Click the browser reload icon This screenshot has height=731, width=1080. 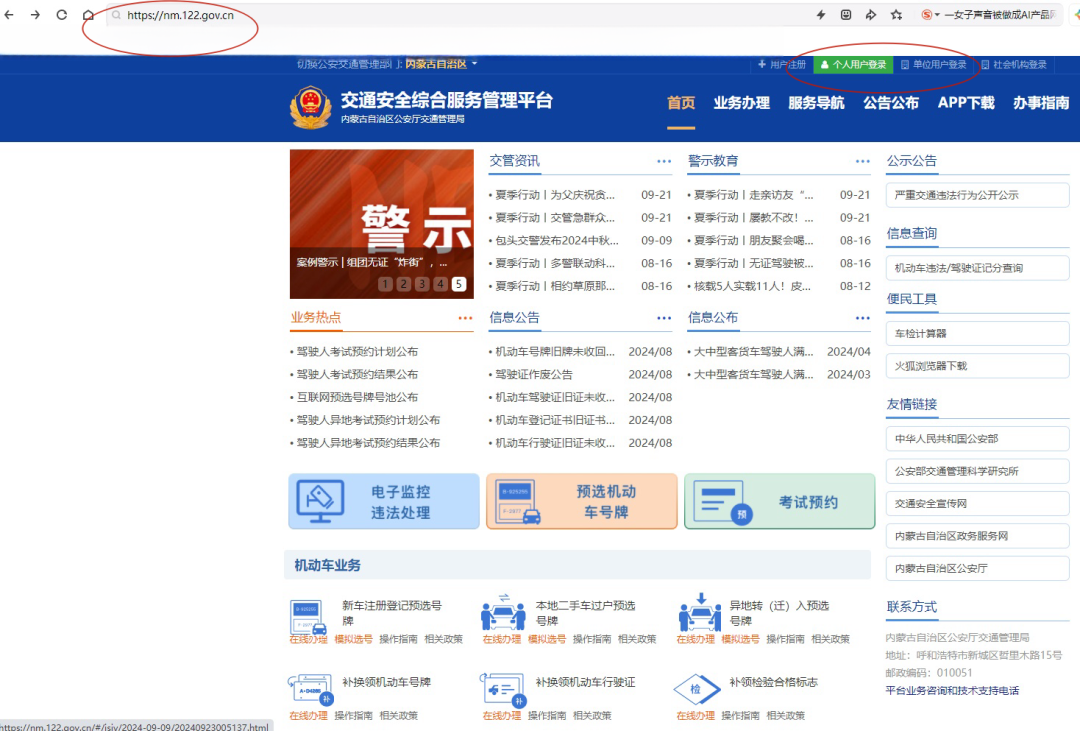coord(62,15)
